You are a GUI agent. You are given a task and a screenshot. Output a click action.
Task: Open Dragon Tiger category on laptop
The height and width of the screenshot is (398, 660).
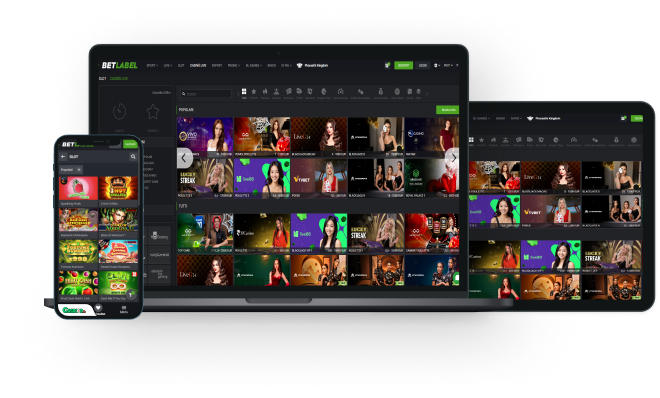(x=324, y=91)
